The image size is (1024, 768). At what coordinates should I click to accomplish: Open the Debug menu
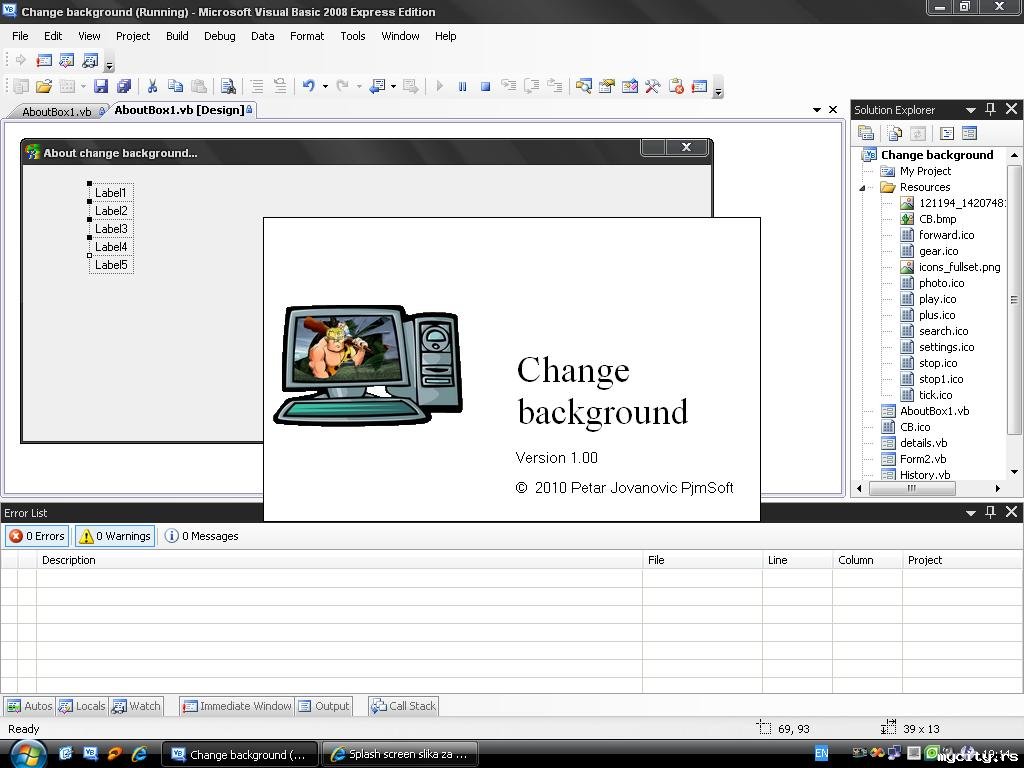pos(219,36)
